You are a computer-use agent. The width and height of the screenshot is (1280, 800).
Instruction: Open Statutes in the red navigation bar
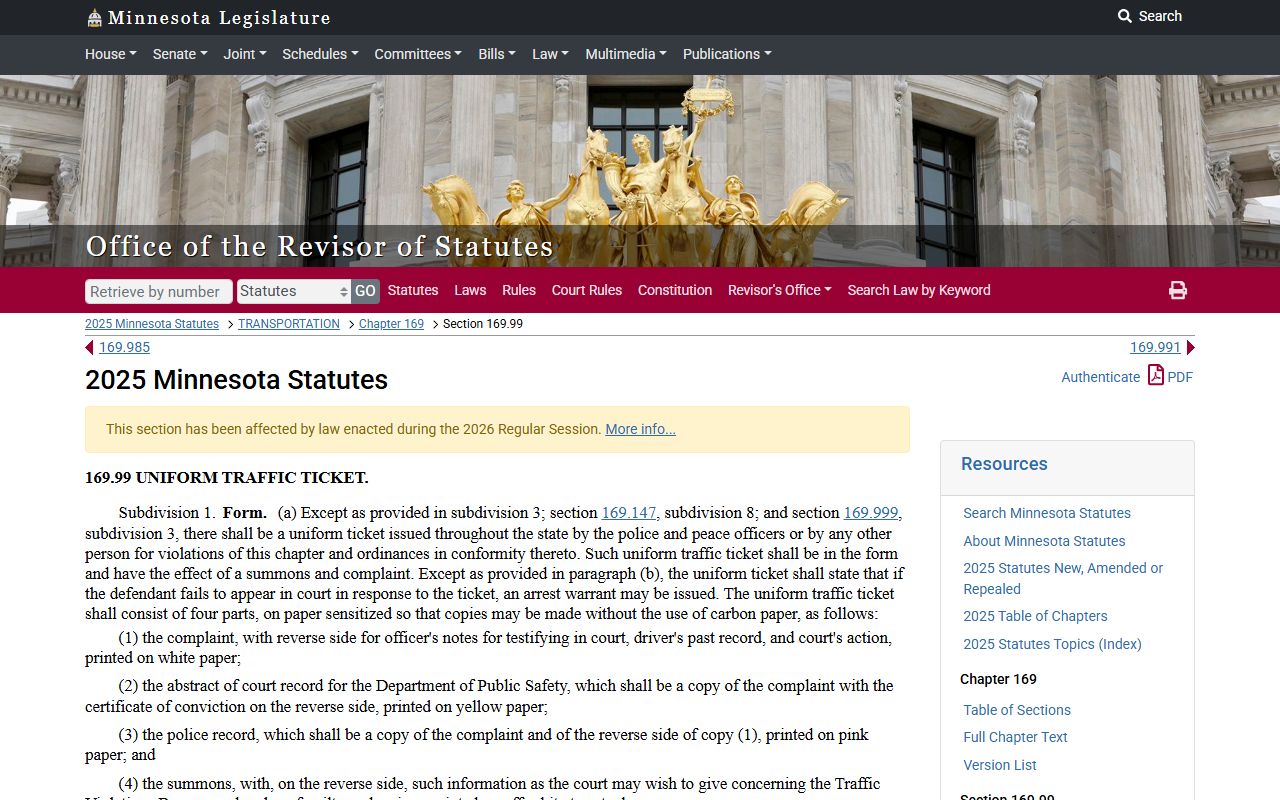click(413, 290)
